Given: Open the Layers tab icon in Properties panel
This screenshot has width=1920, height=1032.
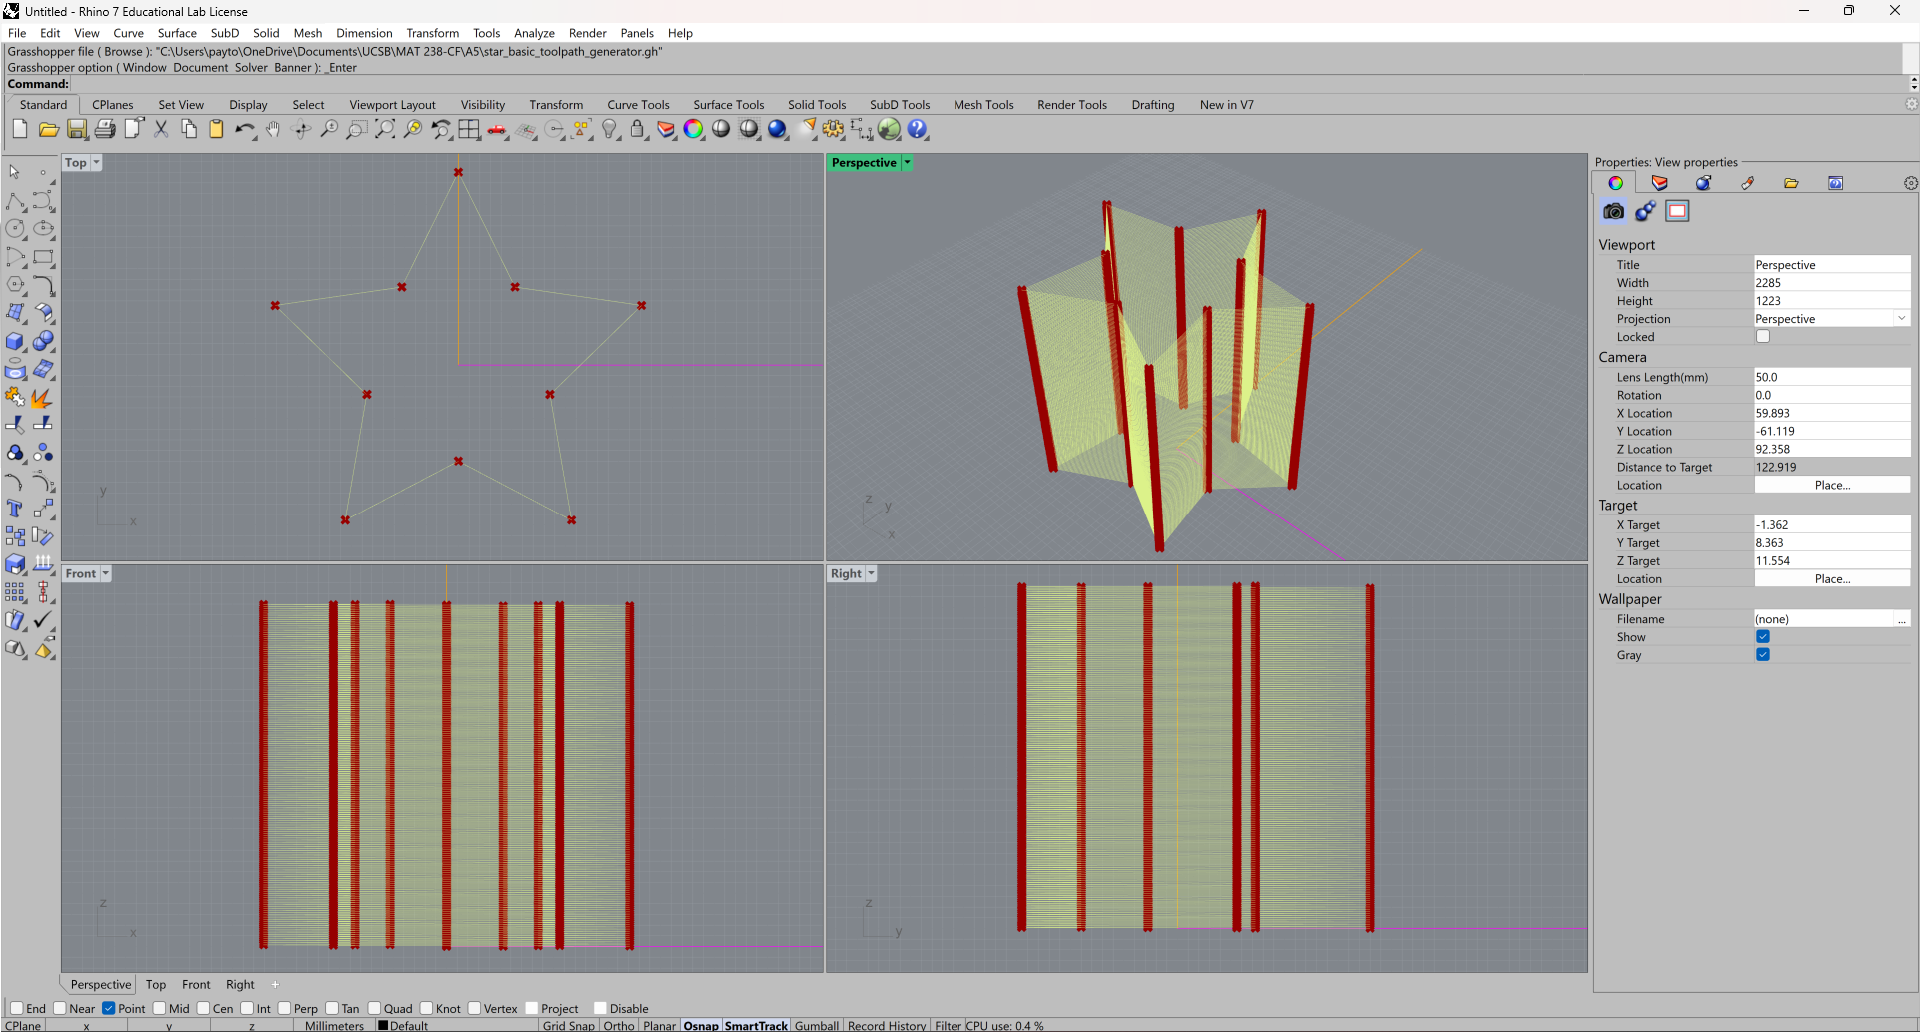Looking at the screenshot, I should click(x=1660, y=183).
